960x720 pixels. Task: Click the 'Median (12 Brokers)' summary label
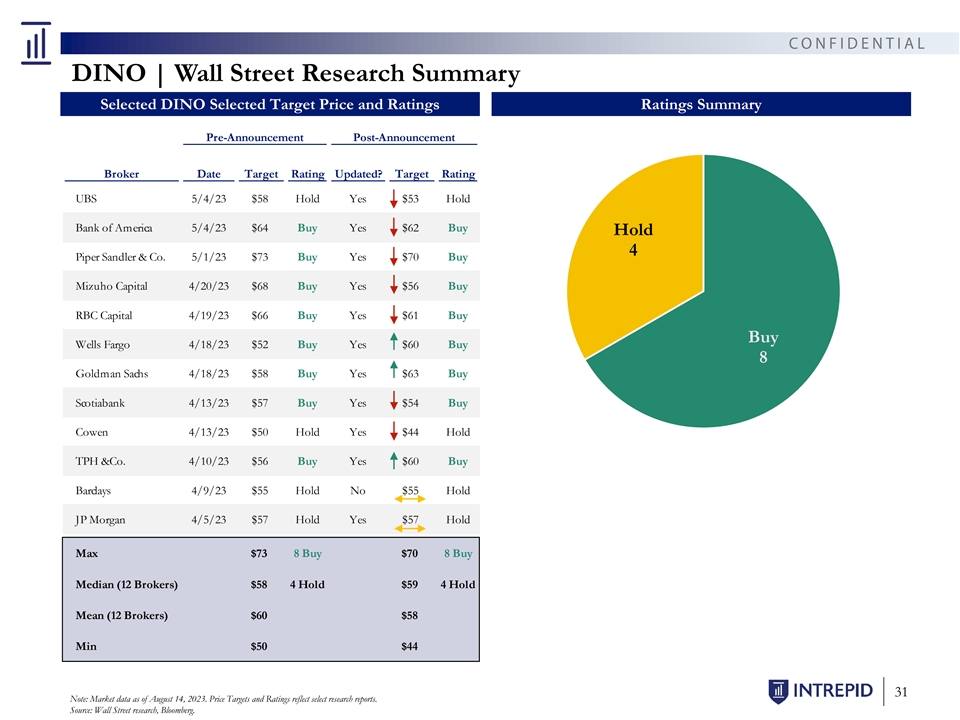[127, 585]
